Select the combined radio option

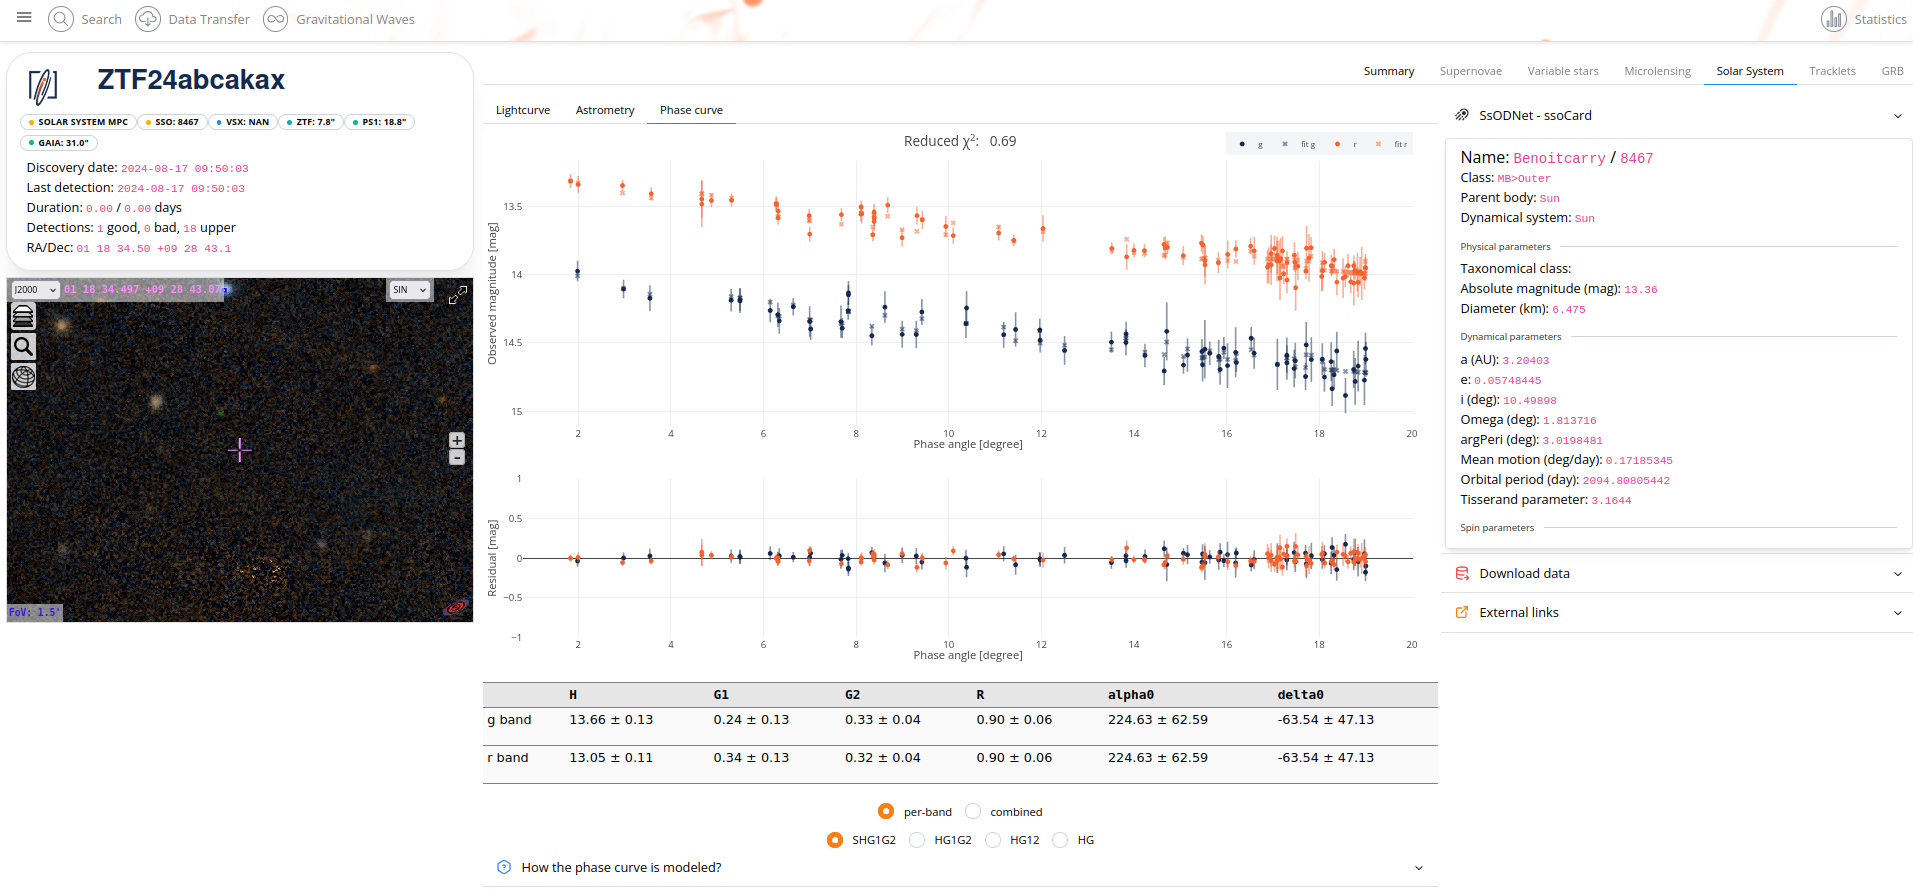point(973,811)
